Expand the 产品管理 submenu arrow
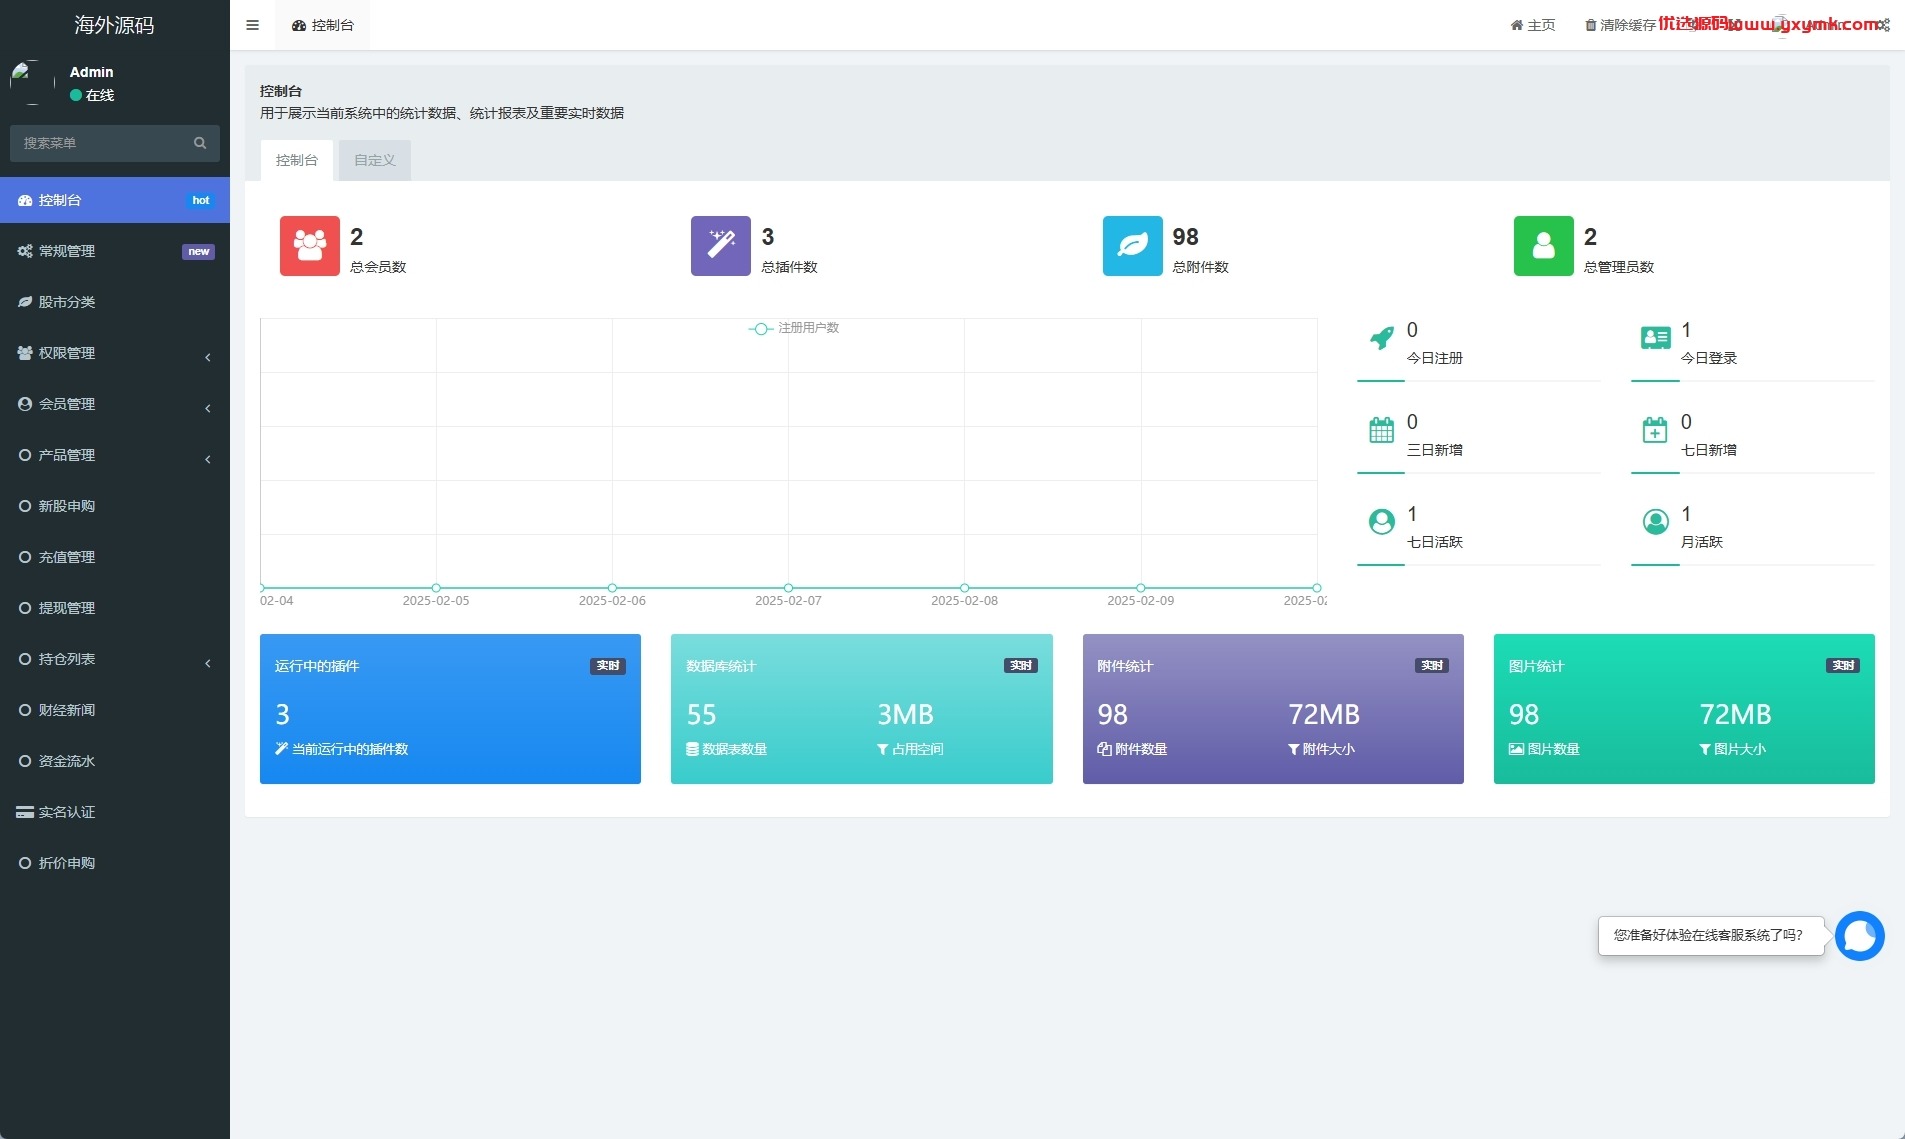 (x=208, y=459)
